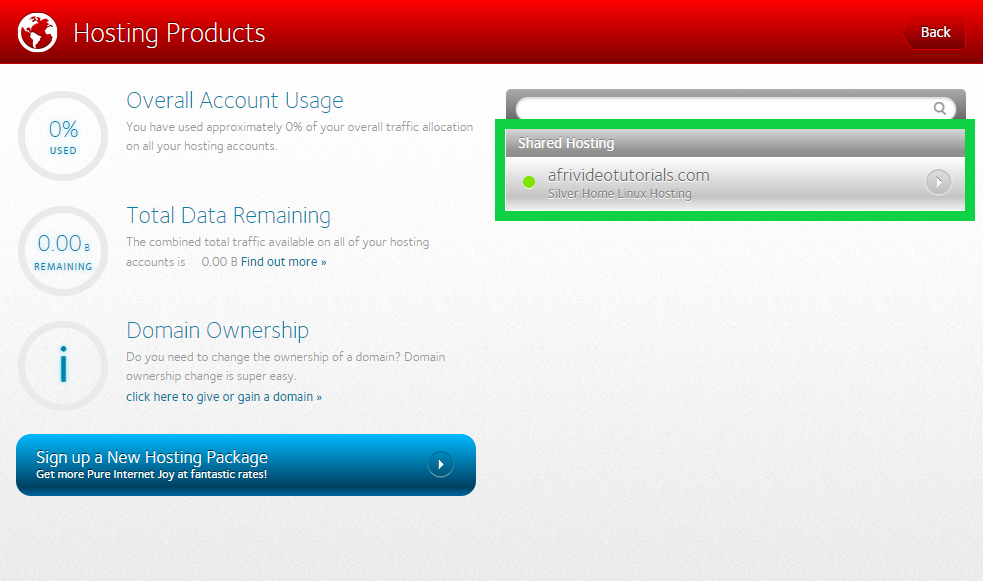983x581 pixels.
Task: Expand afrivideotutorials.com using its arrow button
Action: (x=938, y=182)
